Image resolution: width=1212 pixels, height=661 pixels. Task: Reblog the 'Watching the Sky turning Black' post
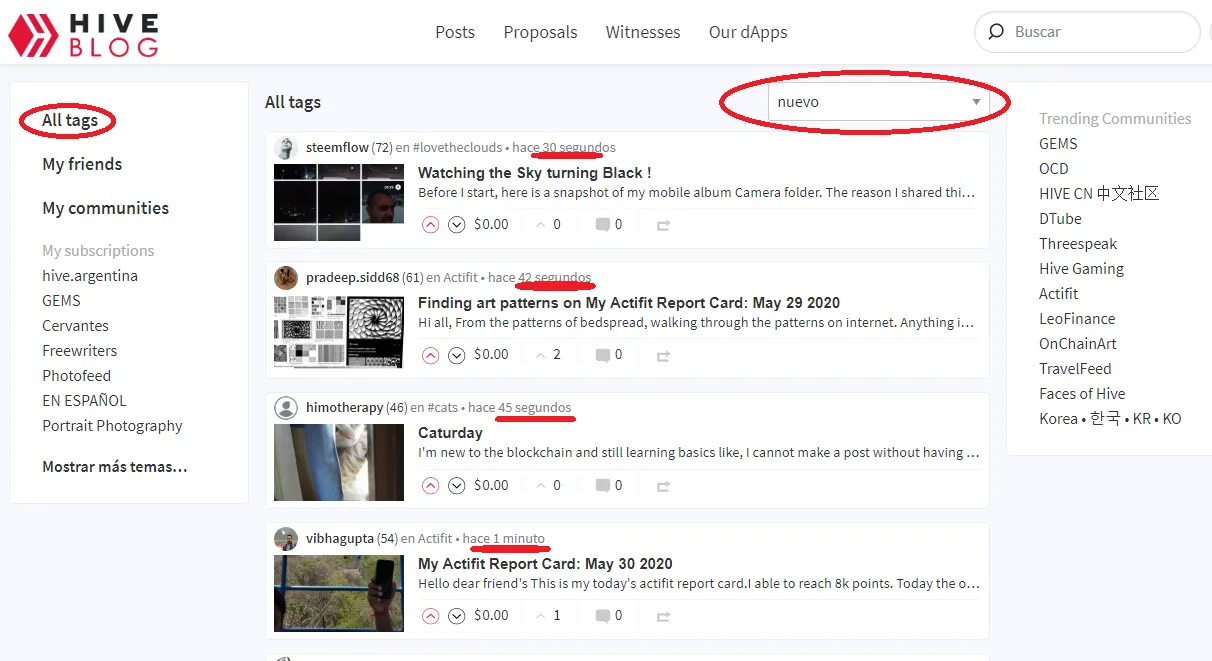tap(663, 226)
